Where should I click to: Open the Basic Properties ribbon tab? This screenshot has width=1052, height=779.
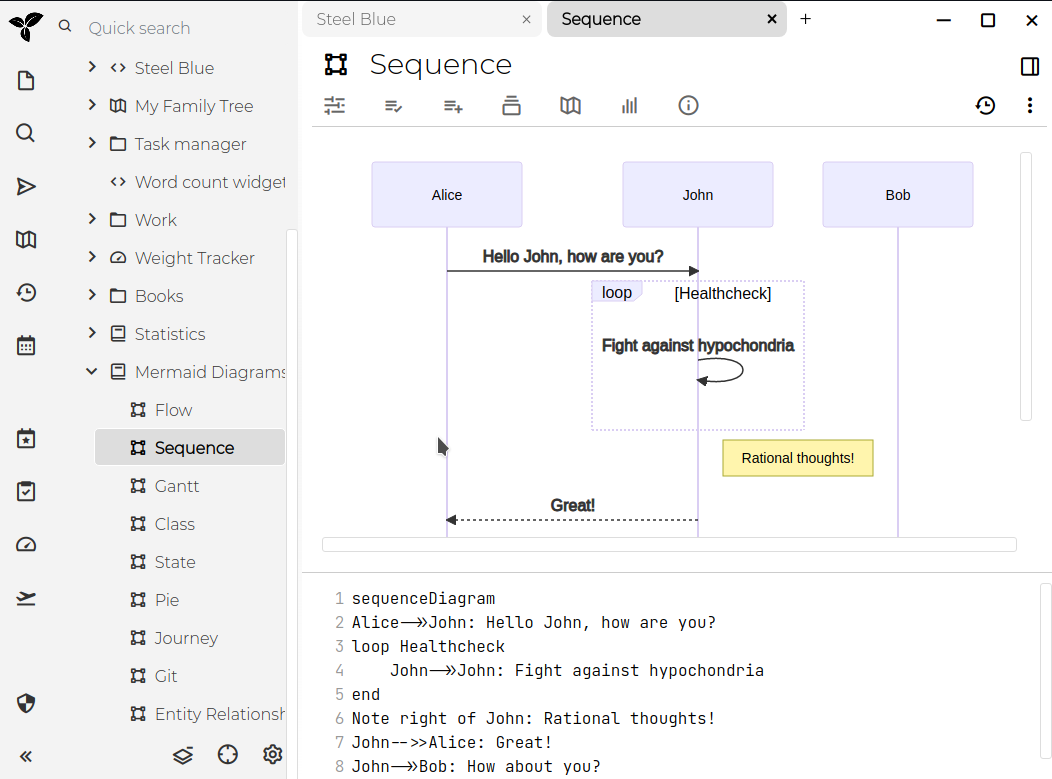tap(335, 106)
